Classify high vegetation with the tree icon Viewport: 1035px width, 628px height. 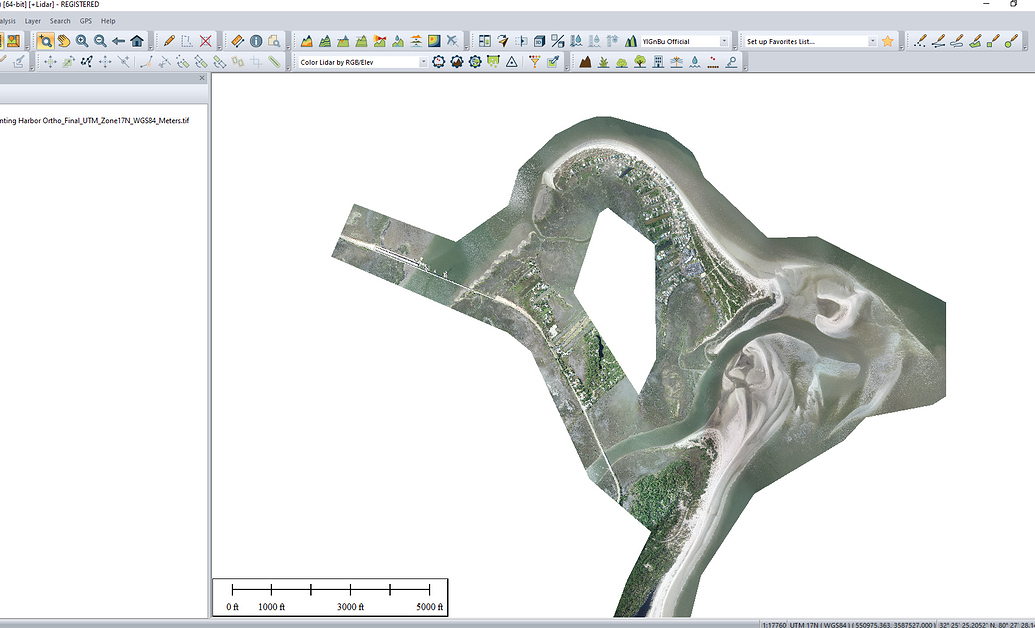(x=642, y=62)
